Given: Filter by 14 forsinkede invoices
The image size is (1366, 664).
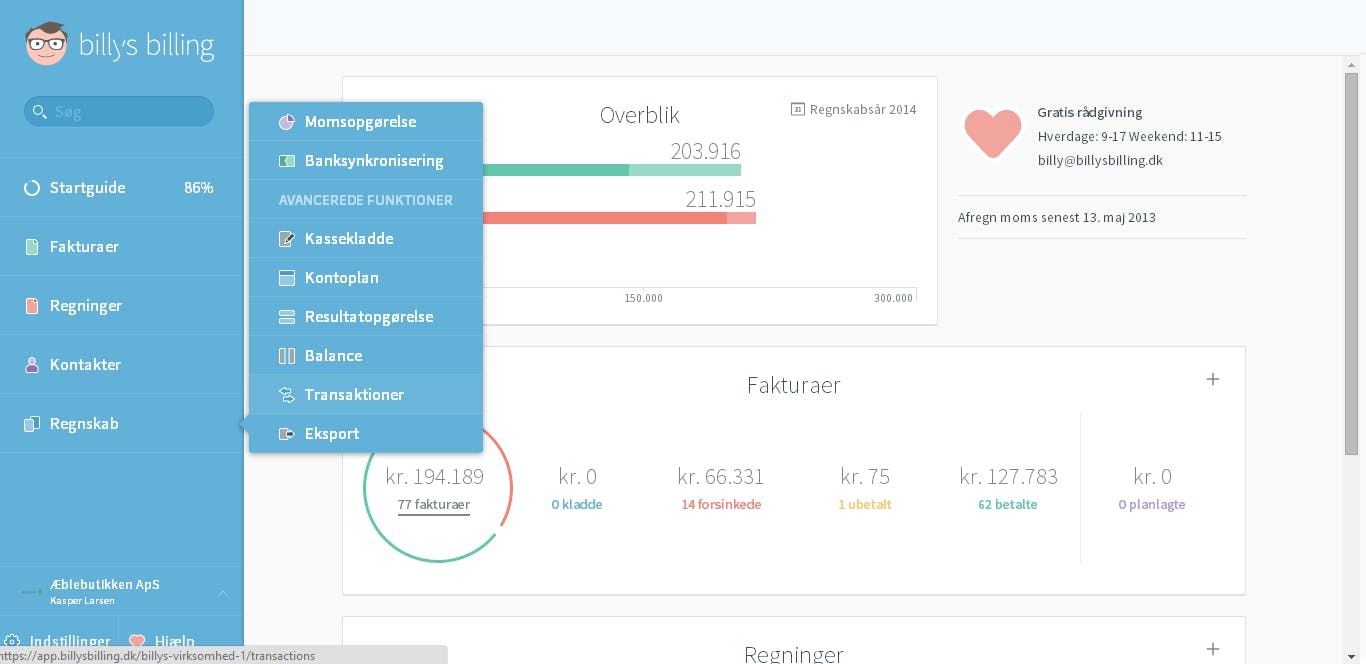Looking at the screenshot, I should tap(721, 504).
